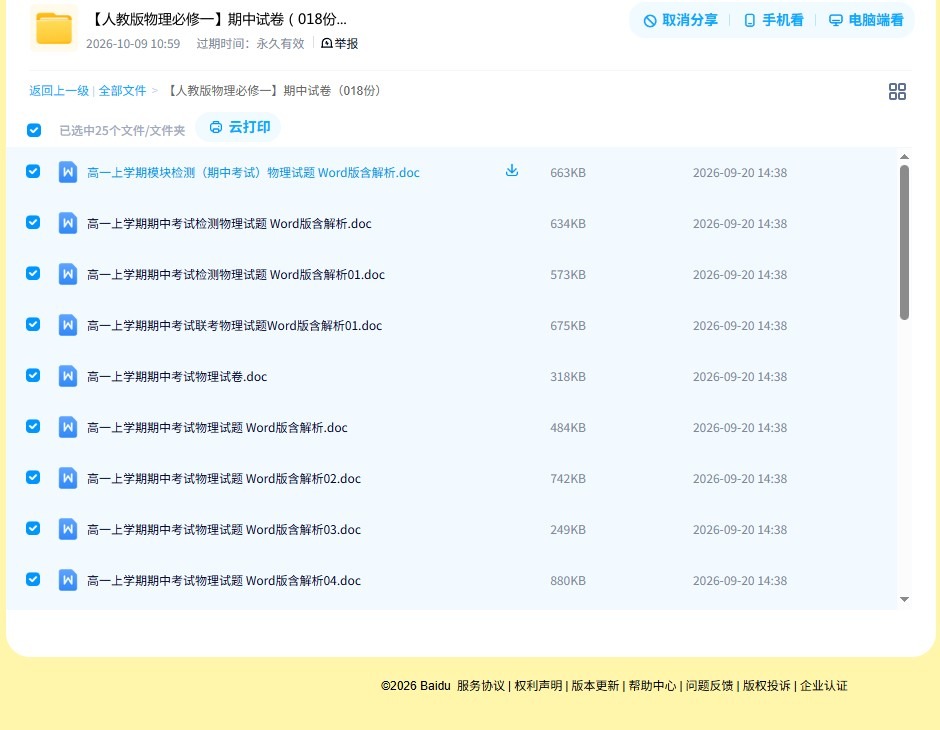Click the 742KB size value
The image size is (940, 730).
[568, 478]
